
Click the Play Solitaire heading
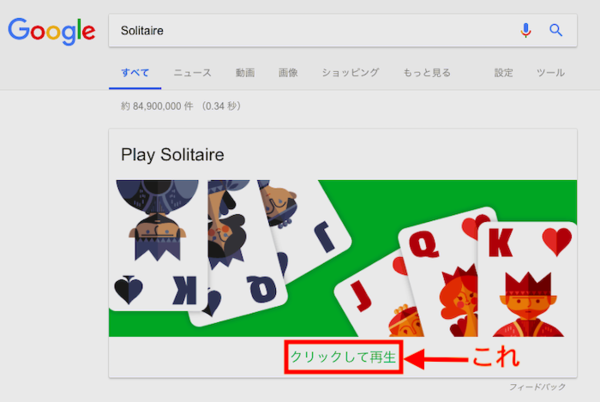[x=173, y=155]
